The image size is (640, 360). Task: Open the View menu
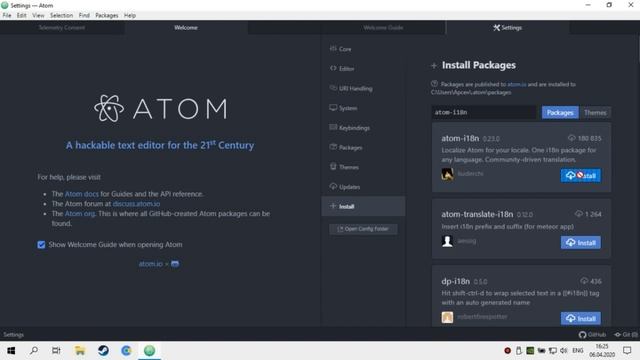[38, 16]
